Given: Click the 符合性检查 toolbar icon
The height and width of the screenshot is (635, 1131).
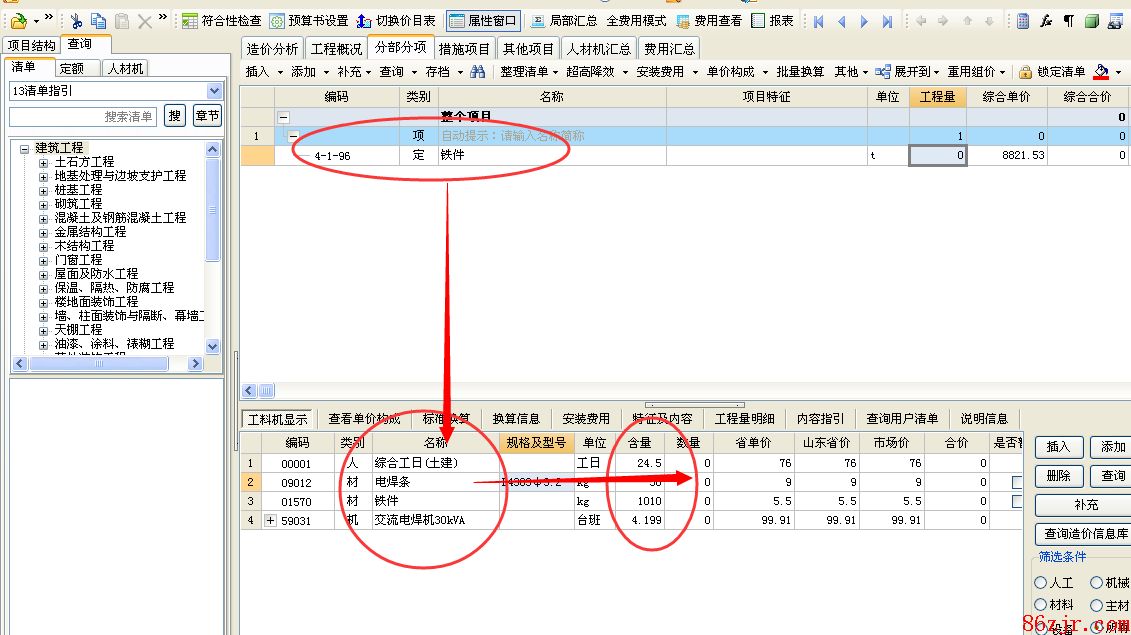Looking at the screenshot, I should (x=190, y=20).
